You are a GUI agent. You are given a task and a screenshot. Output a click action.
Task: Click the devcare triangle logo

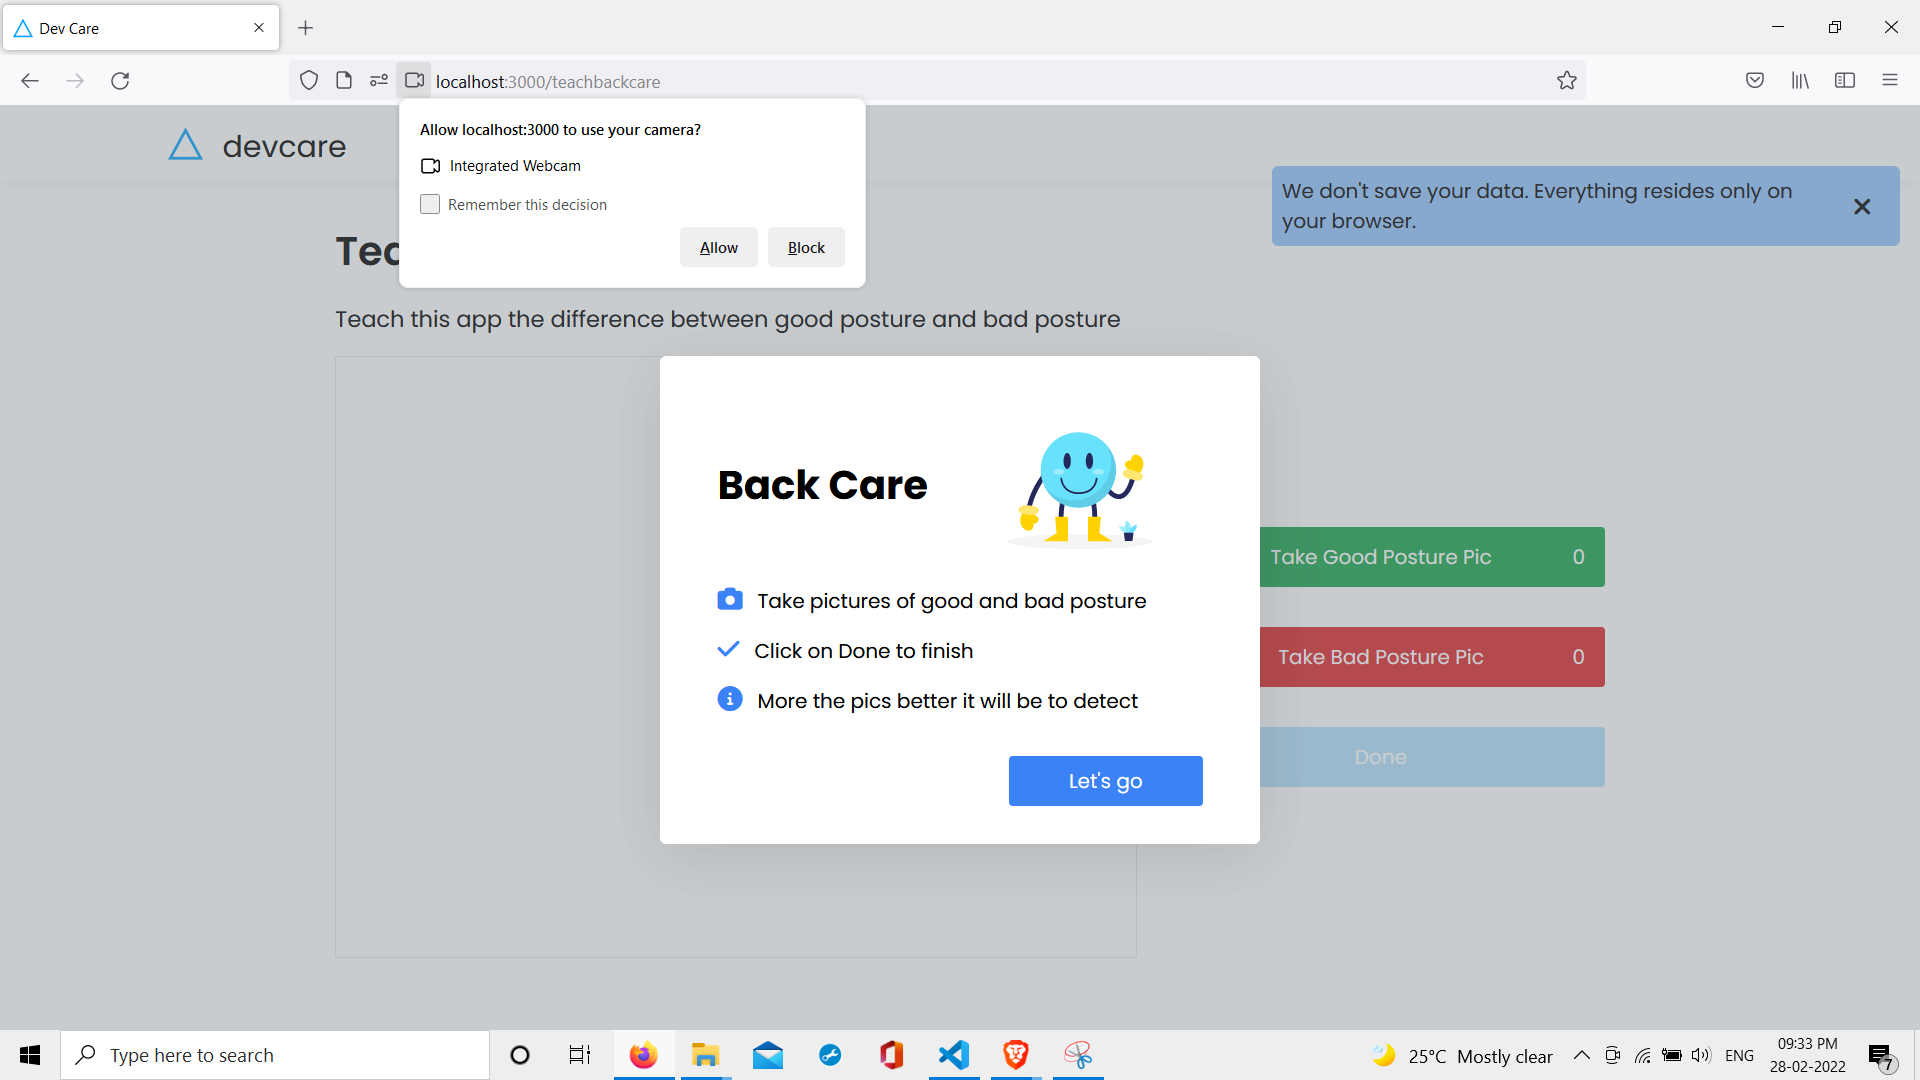click(186, 146)
